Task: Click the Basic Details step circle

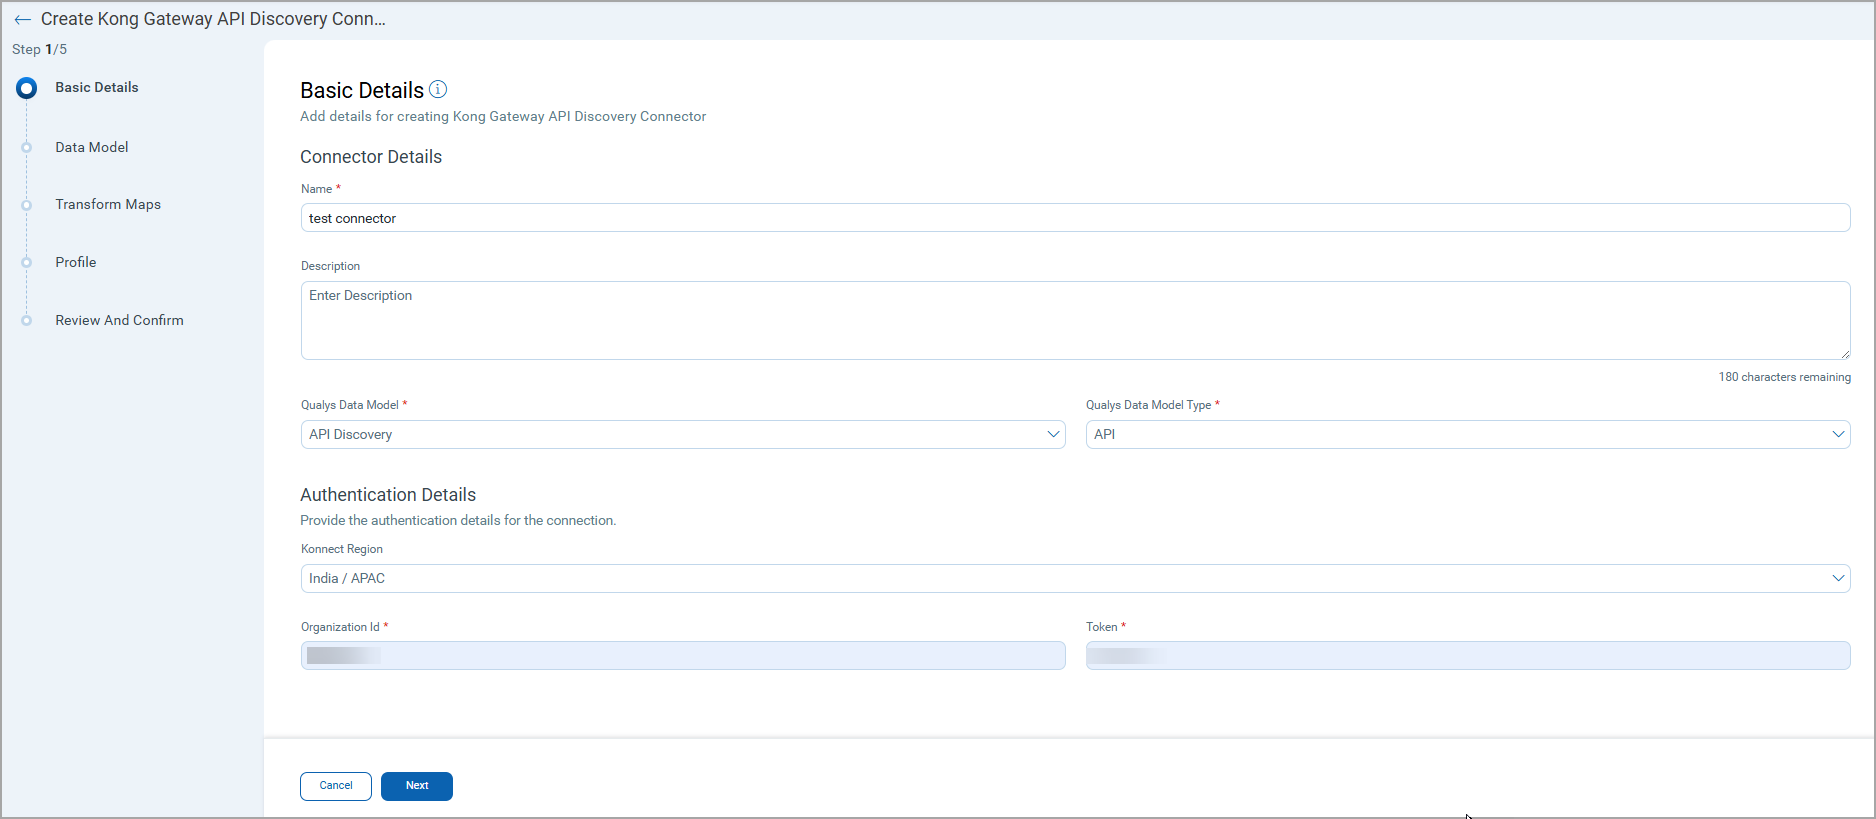Action: coord(27,88)
